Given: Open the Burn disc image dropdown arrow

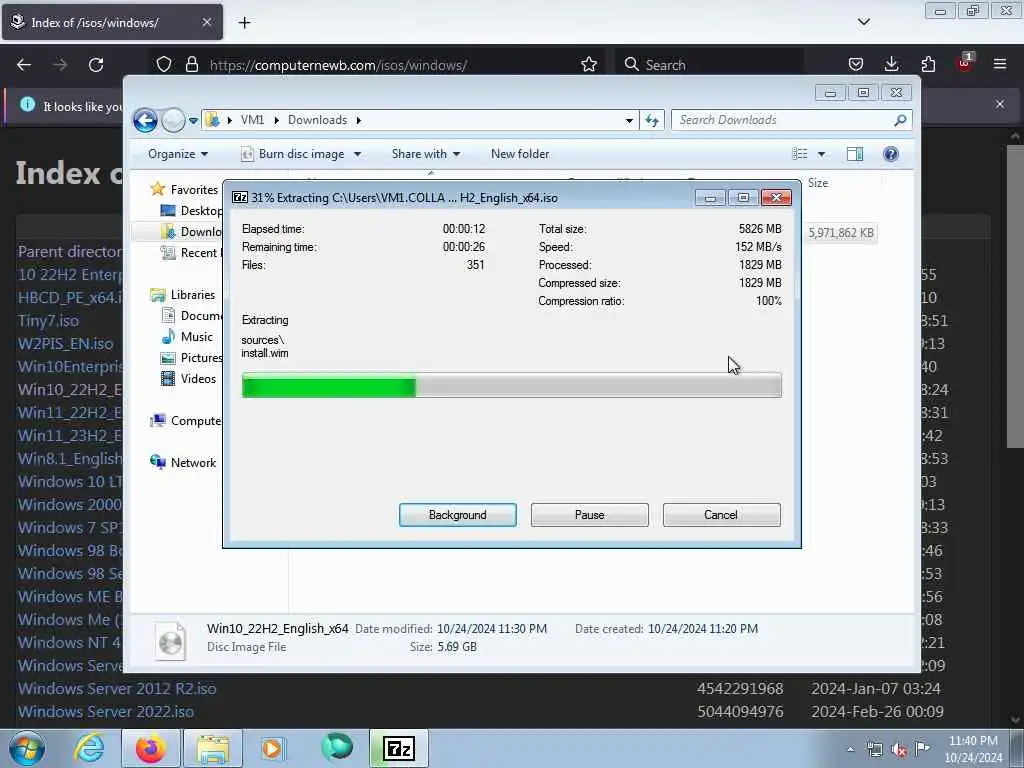Looking at the screenshot, I should coord(357,154).
